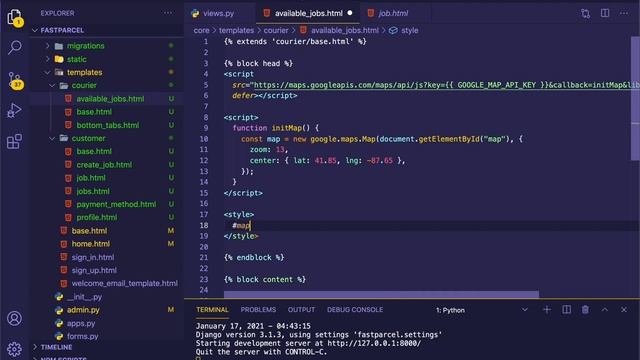
Task: Open jobs.html in the file tree
Action: (x=93, y=191)
